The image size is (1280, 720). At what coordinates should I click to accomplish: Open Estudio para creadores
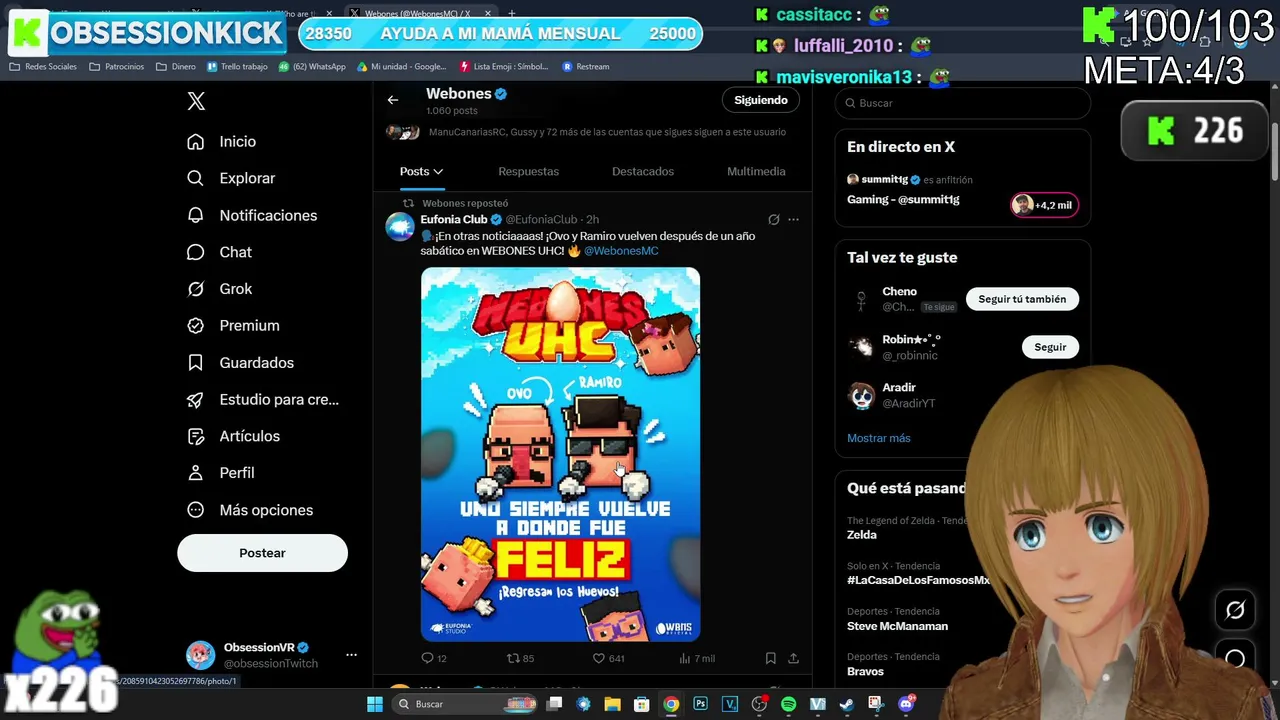(x=263, y=400)
